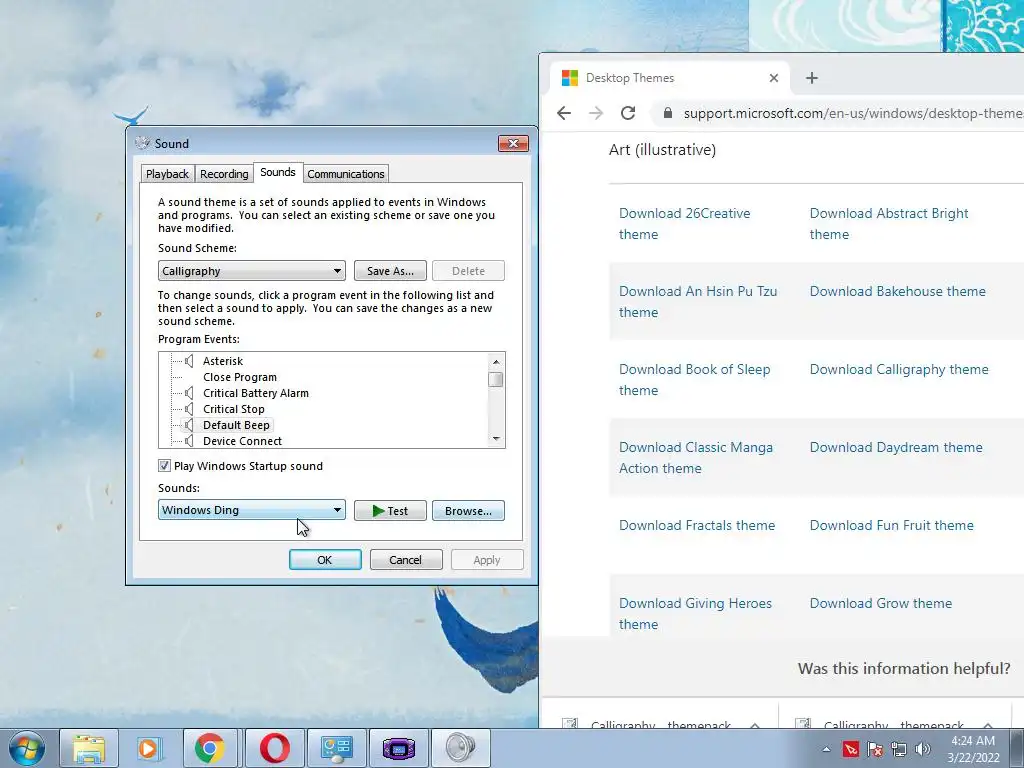
Task: Open Download 26Creative theme link
Action: (684, 223)
